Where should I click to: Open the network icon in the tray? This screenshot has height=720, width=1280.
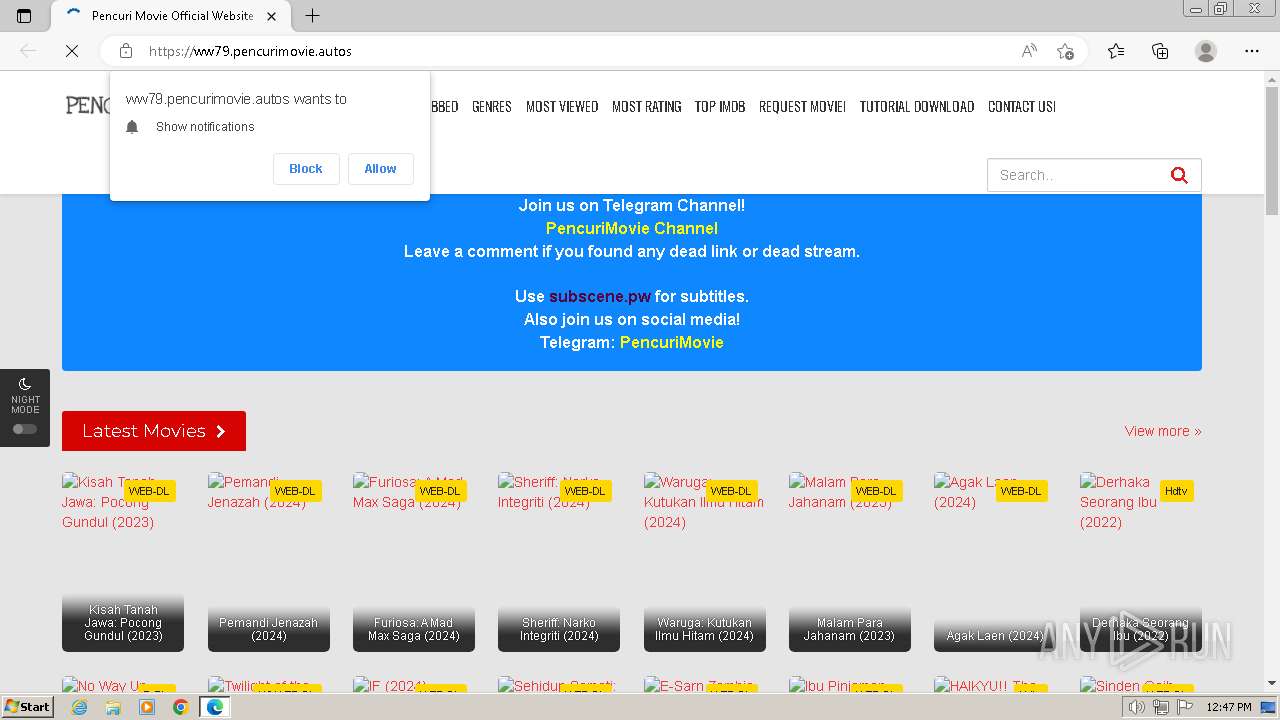coord(1160,707)
